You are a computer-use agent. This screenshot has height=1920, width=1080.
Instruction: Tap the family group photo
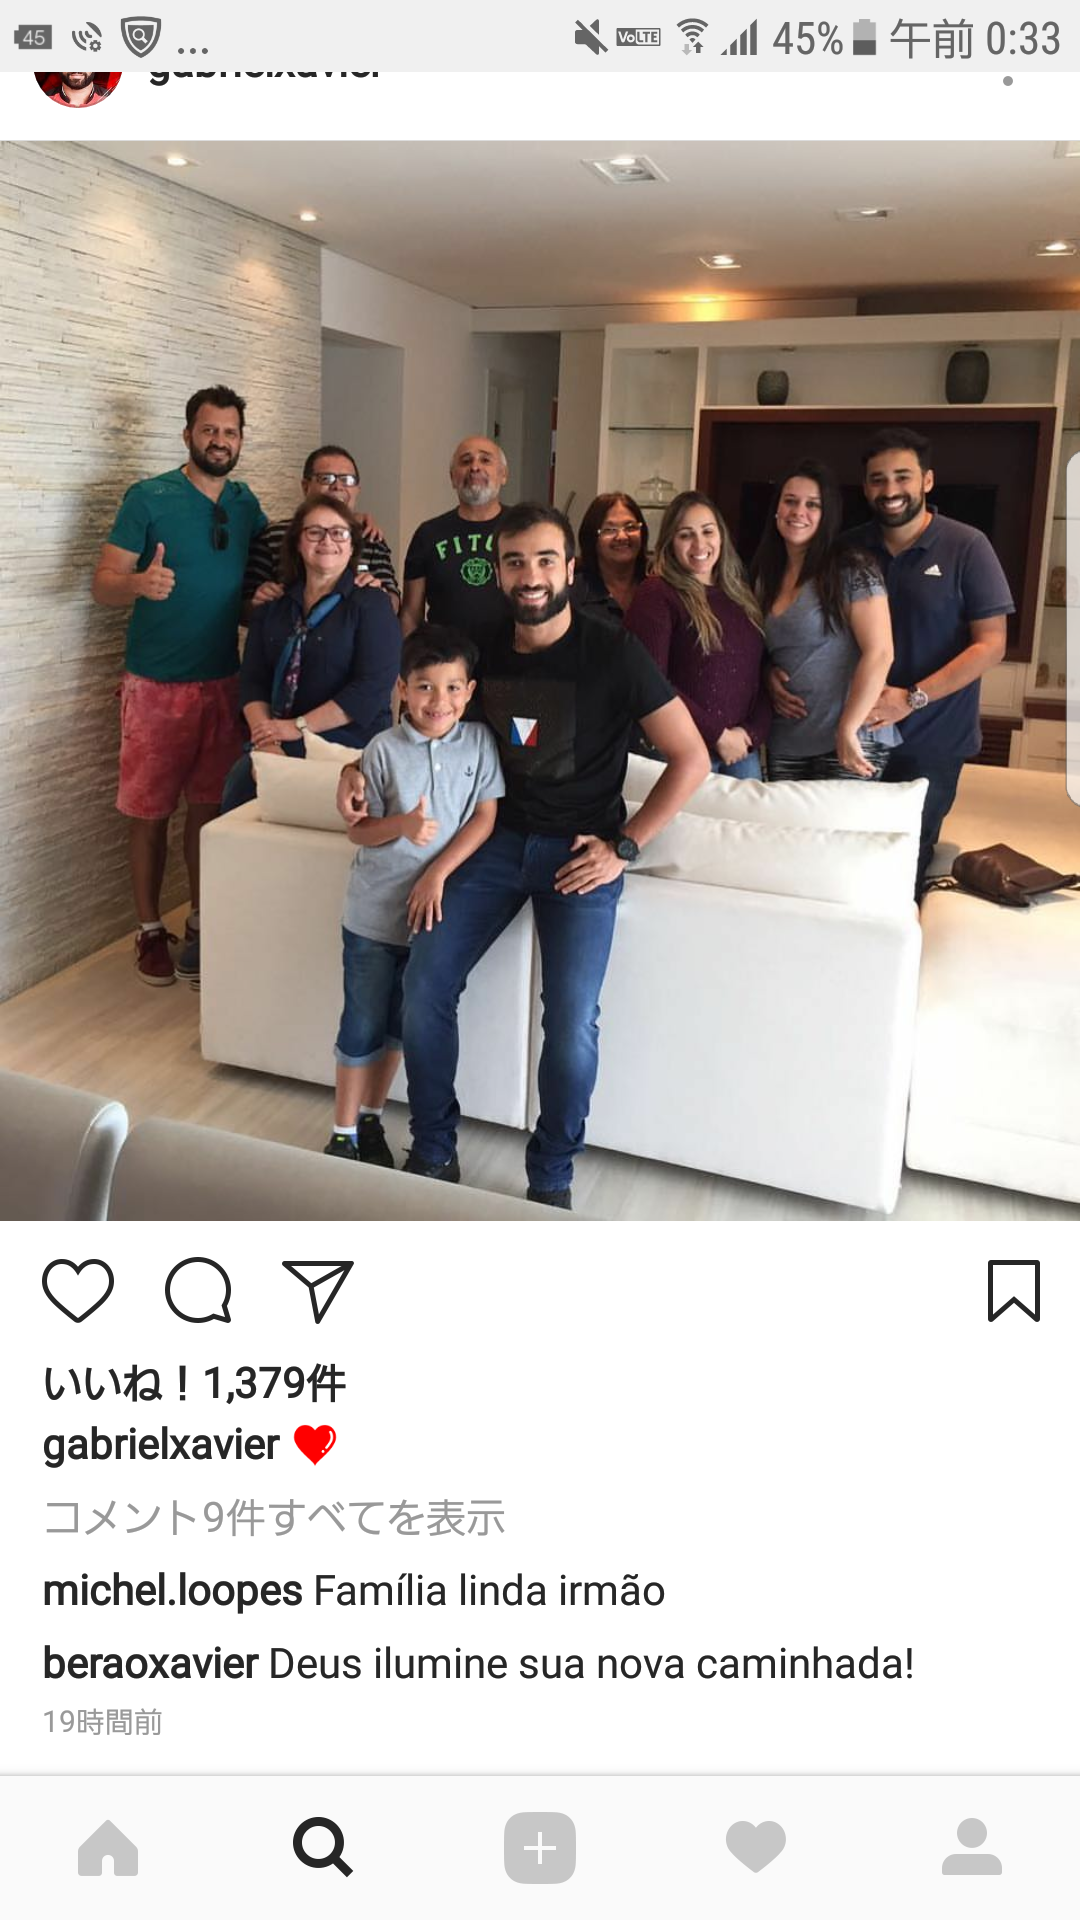[540, 680]
